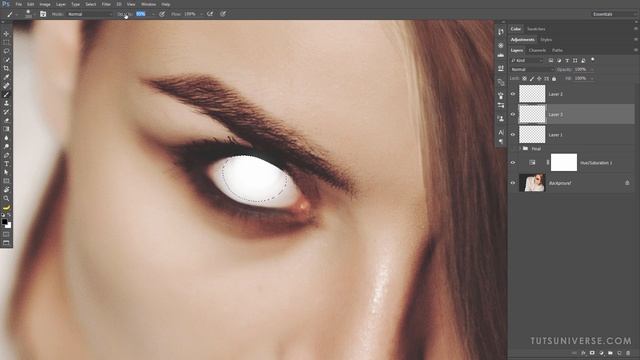Screen dimensions: 640x360
Task: Open the Image menu
Action: click(x=45, y=4)
